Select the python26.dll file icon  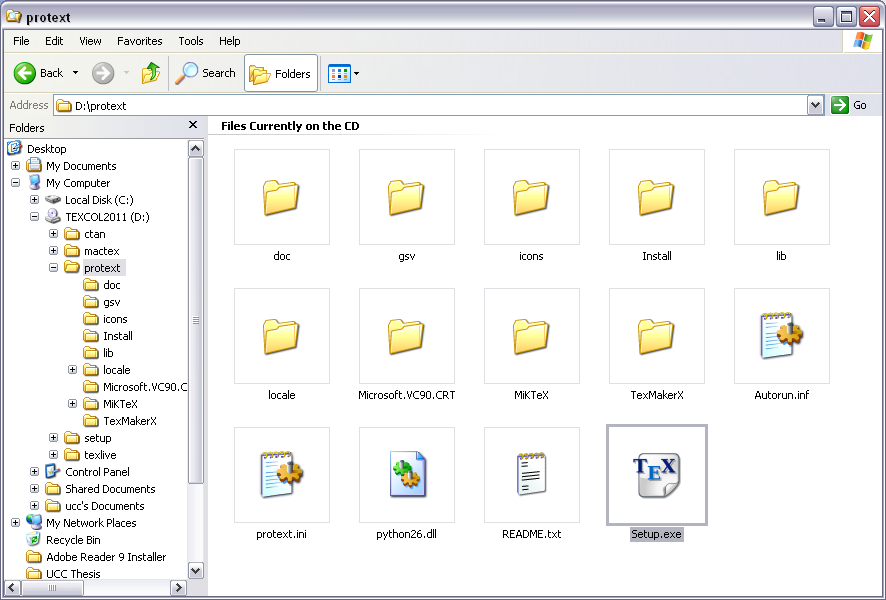[x=407, y=475]
